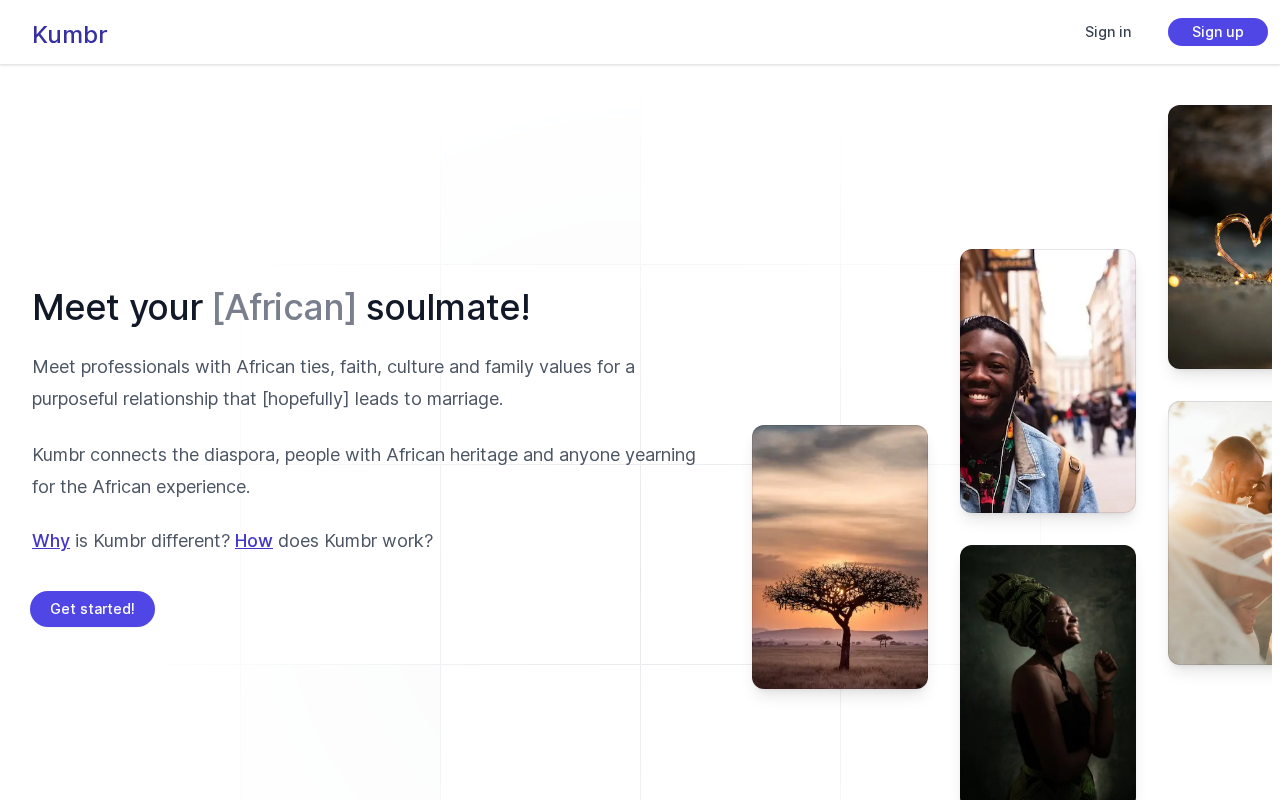
Task: Click the "Kumbr connects the diaspora" paragraph
Action: click(363, 455)
